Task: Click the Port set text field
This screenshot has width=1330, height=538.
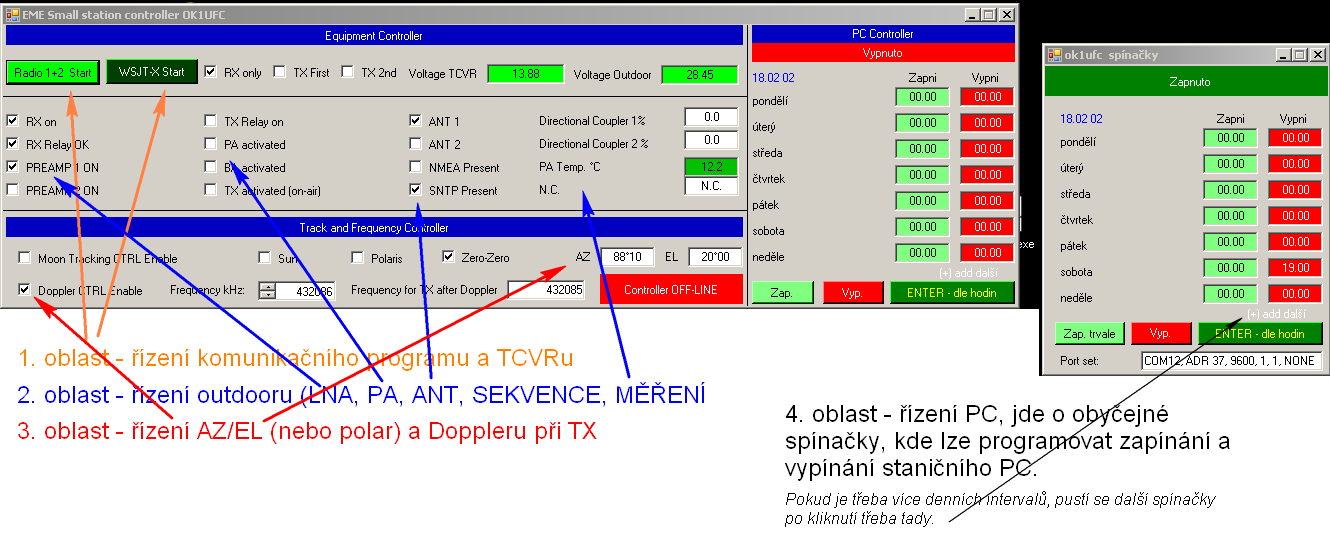Action: click(1232, 361)
